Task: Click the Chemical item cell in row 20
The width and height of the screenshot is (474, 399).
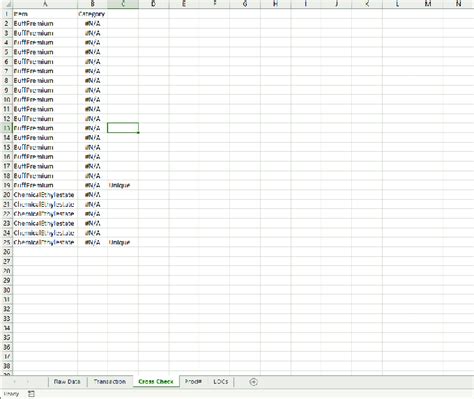Action: tap(45, 195)
